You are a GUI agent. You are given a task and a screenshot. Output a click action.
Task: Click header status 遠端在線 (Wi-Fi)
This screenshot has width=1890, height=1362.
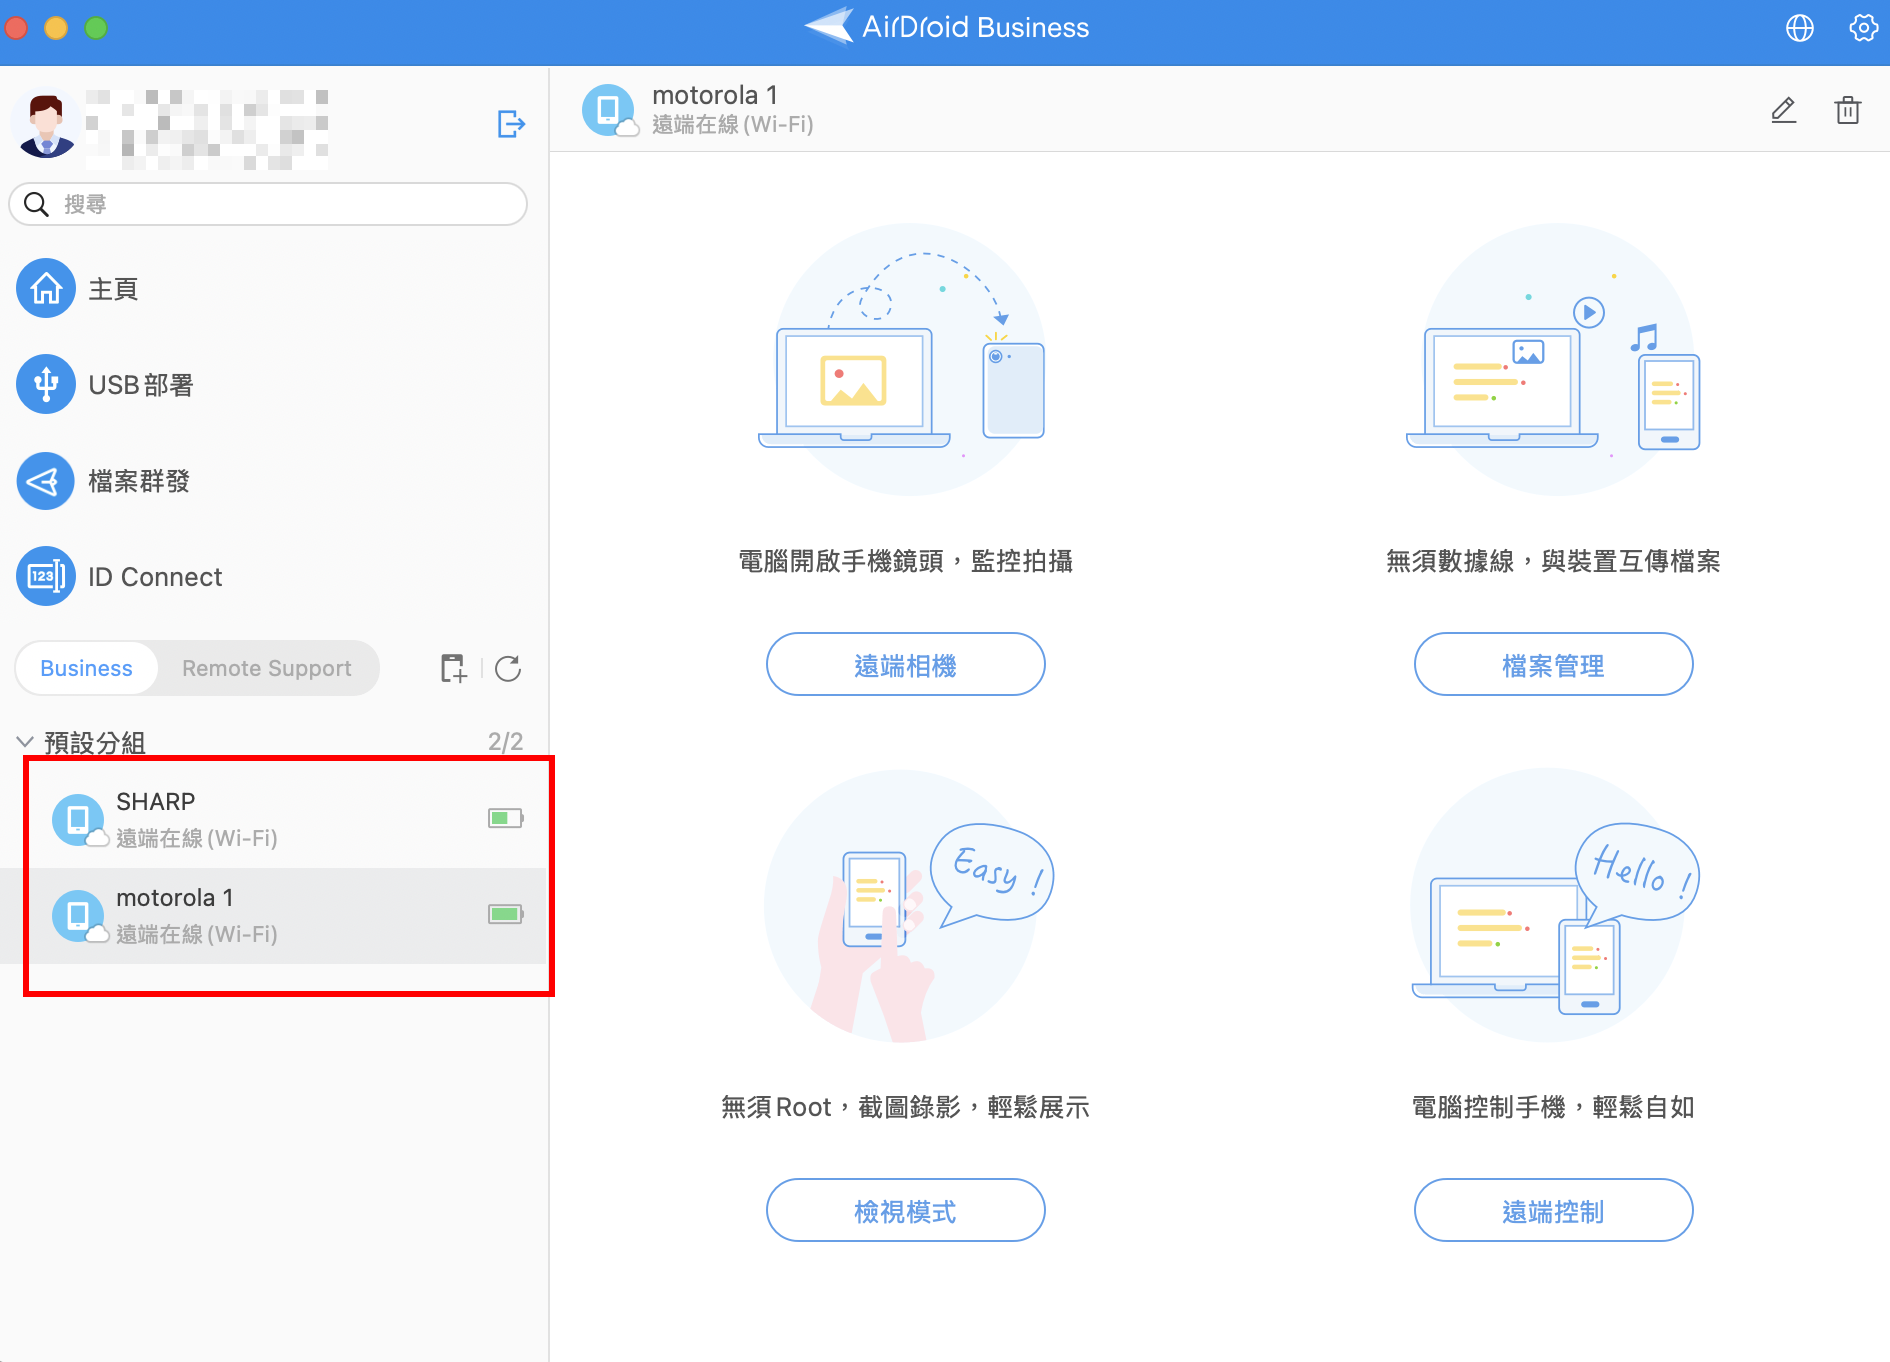tap(732, 125)
